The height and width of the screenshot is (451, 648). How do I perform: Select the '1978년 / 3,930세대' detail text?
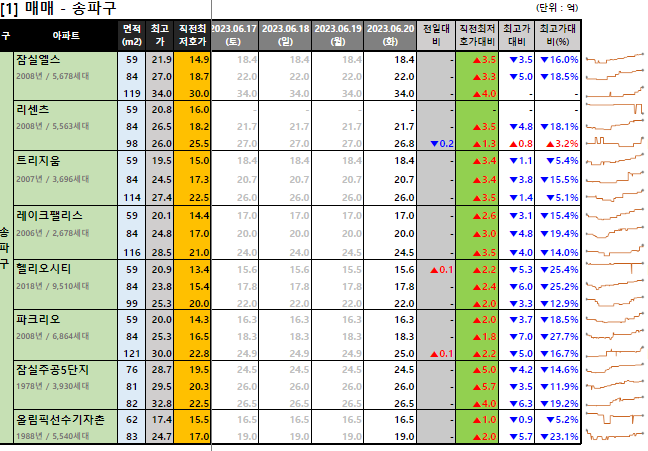pyautogui.click(x=52, y=386)
